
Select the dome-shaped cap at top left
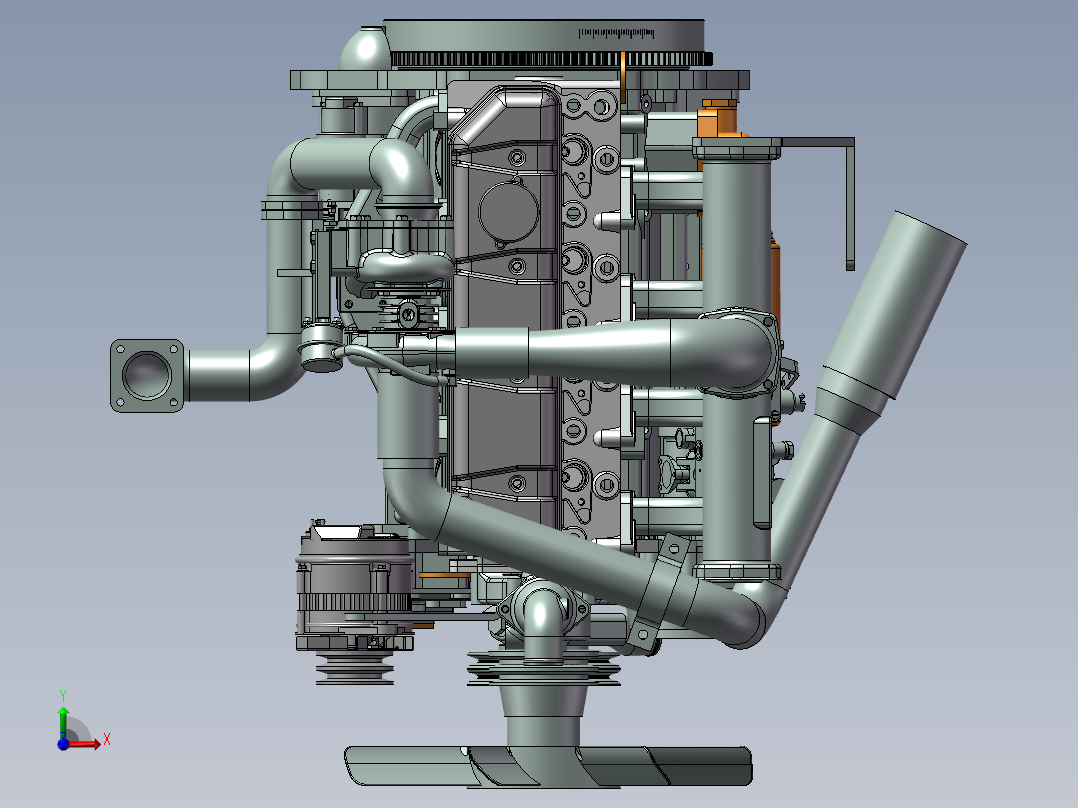click(x=364, y=48)
